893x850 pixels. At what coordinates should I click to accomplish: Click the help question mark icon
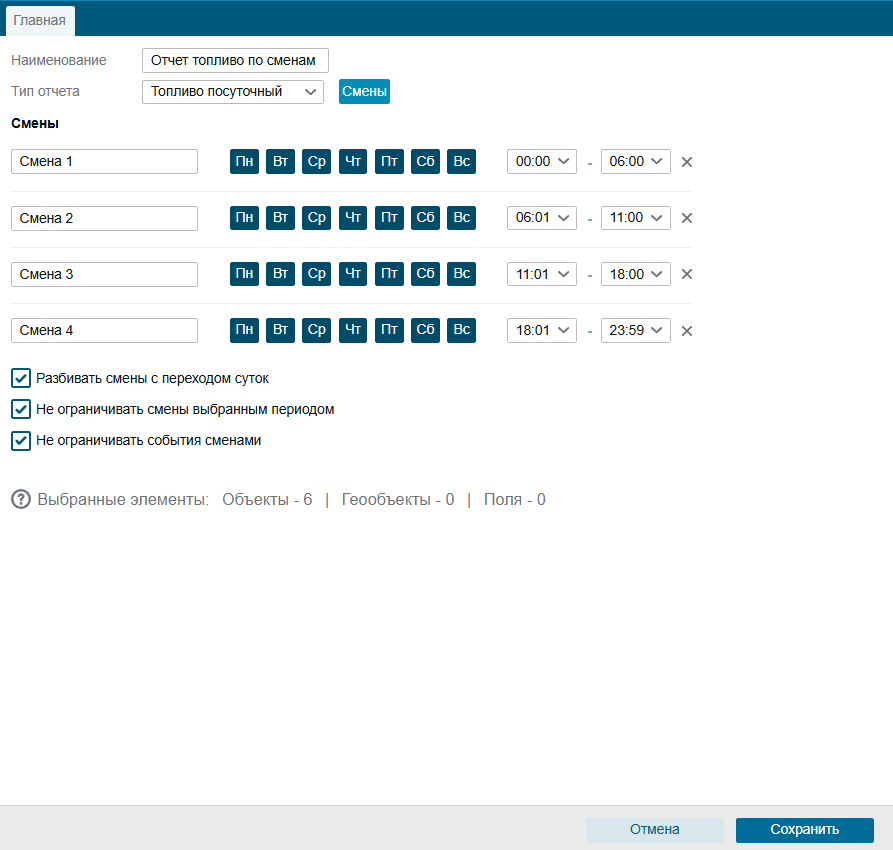21,499
